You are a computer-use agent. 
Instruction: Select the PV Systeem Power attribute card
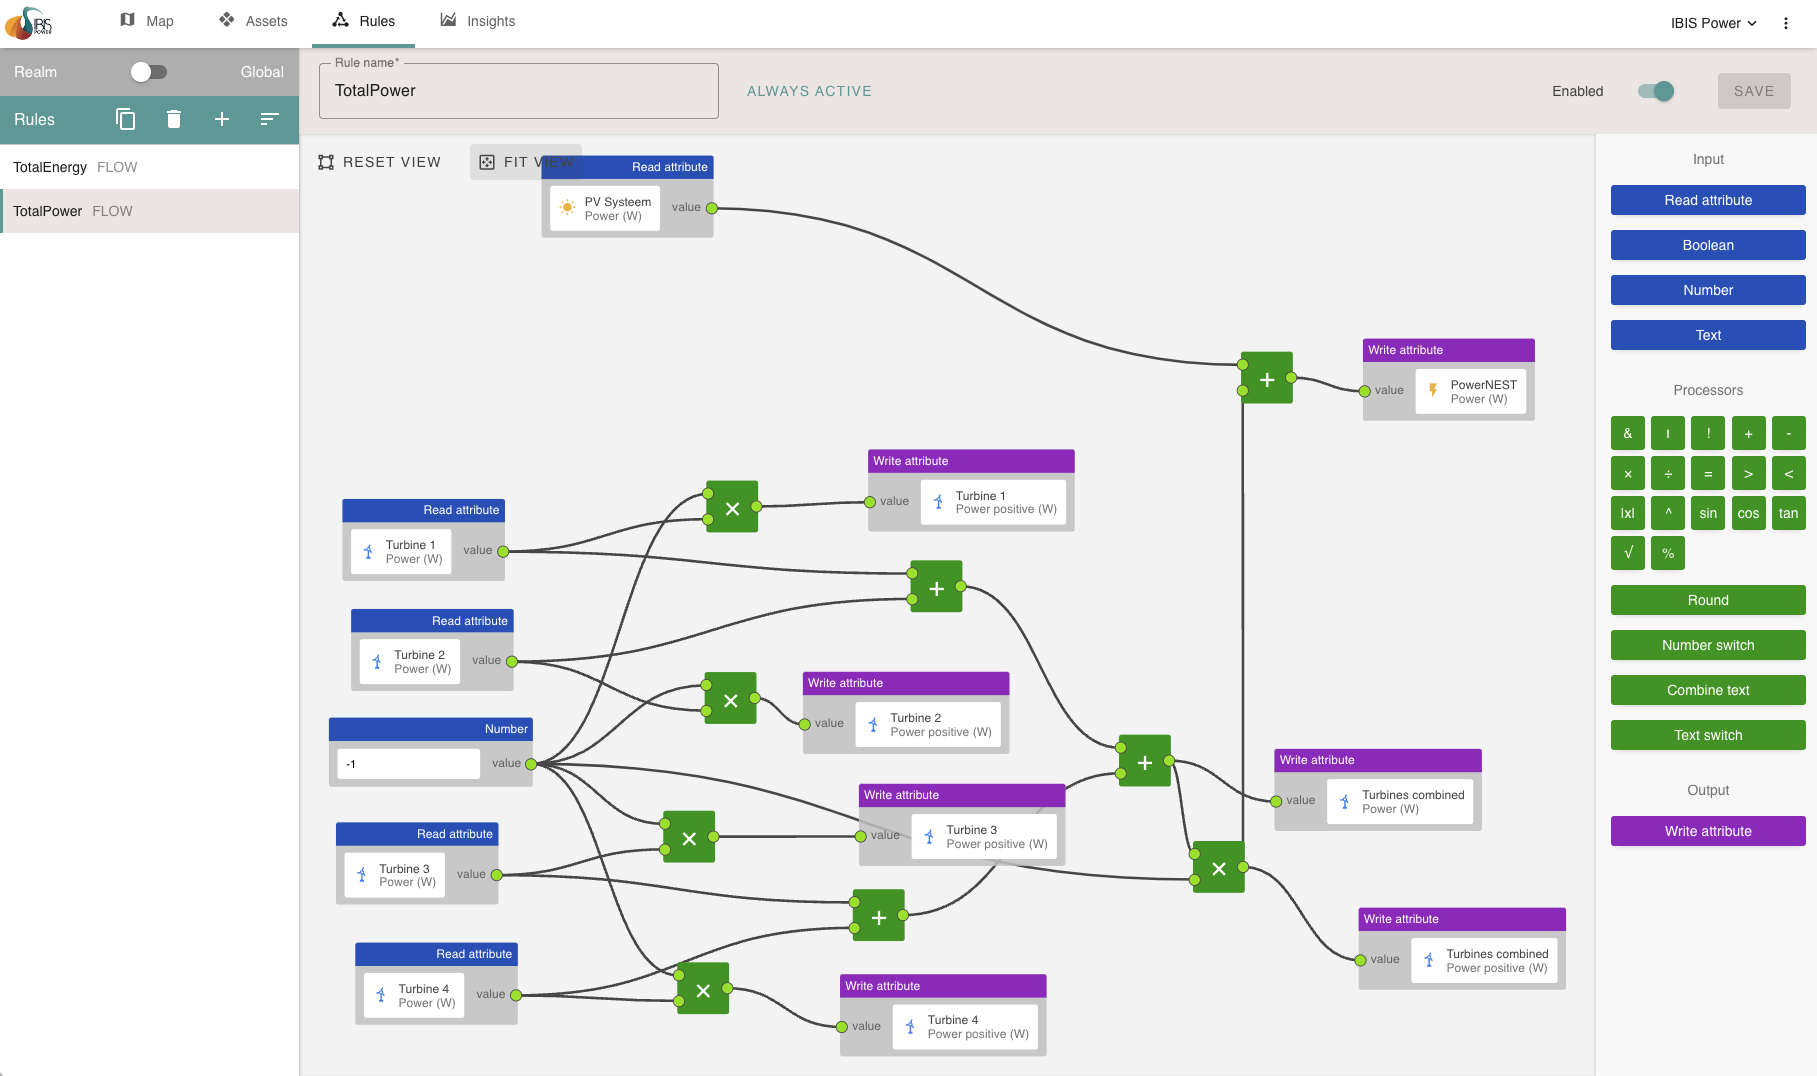coord(605,208)
